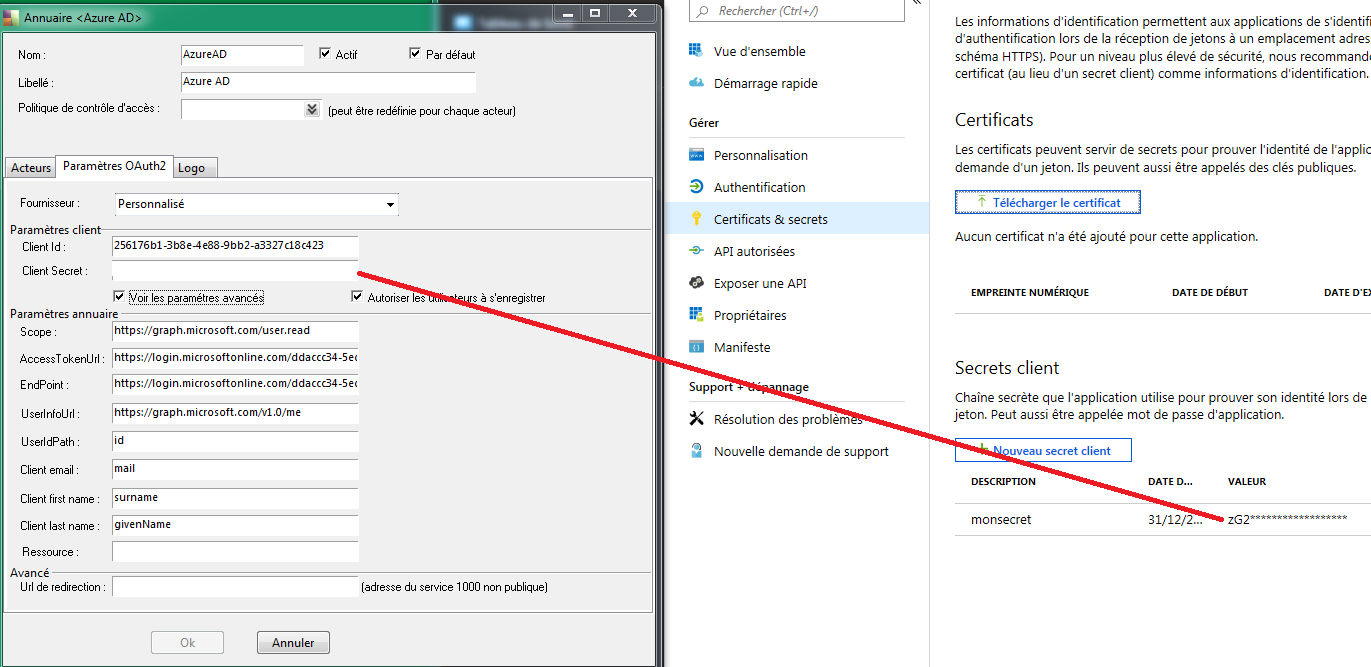Image resolution: width=1371 pixels, height=667 pixels.
Task: Open Nouvelle demande de support link
Action: pos(801,451)
